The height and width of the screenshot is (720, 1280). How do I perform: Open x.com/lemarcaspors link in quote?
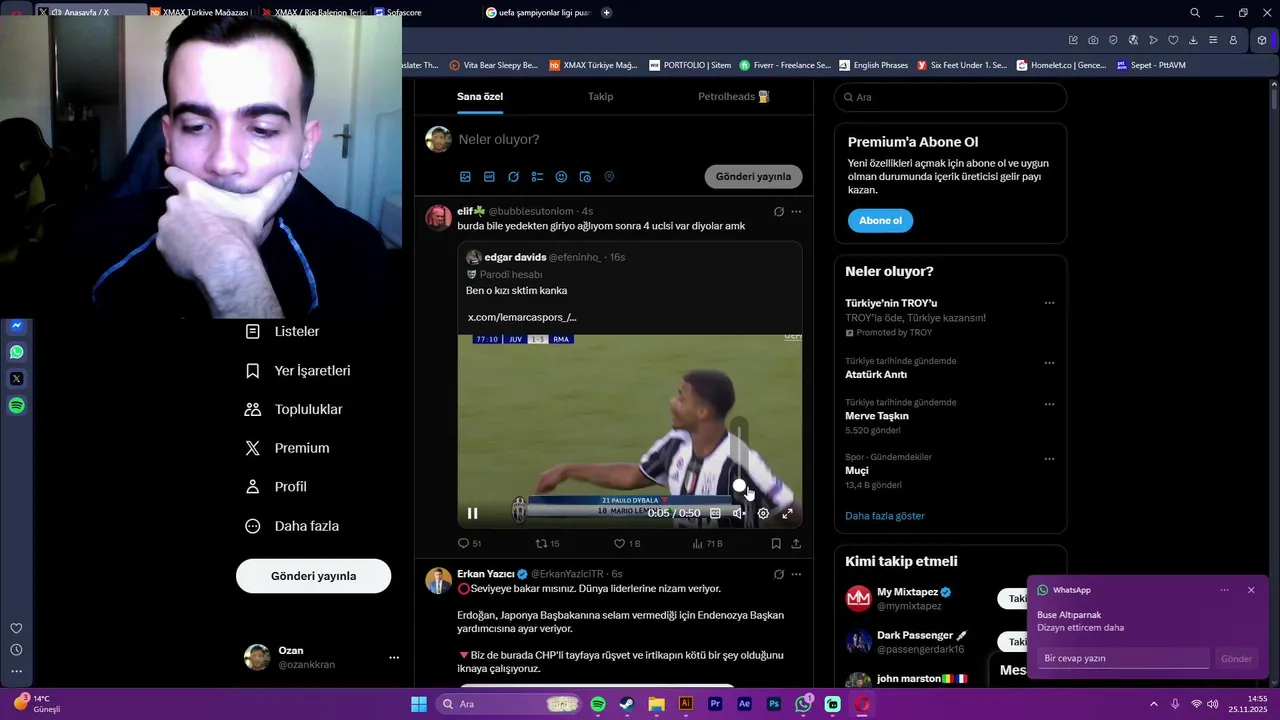pos(522,317)
